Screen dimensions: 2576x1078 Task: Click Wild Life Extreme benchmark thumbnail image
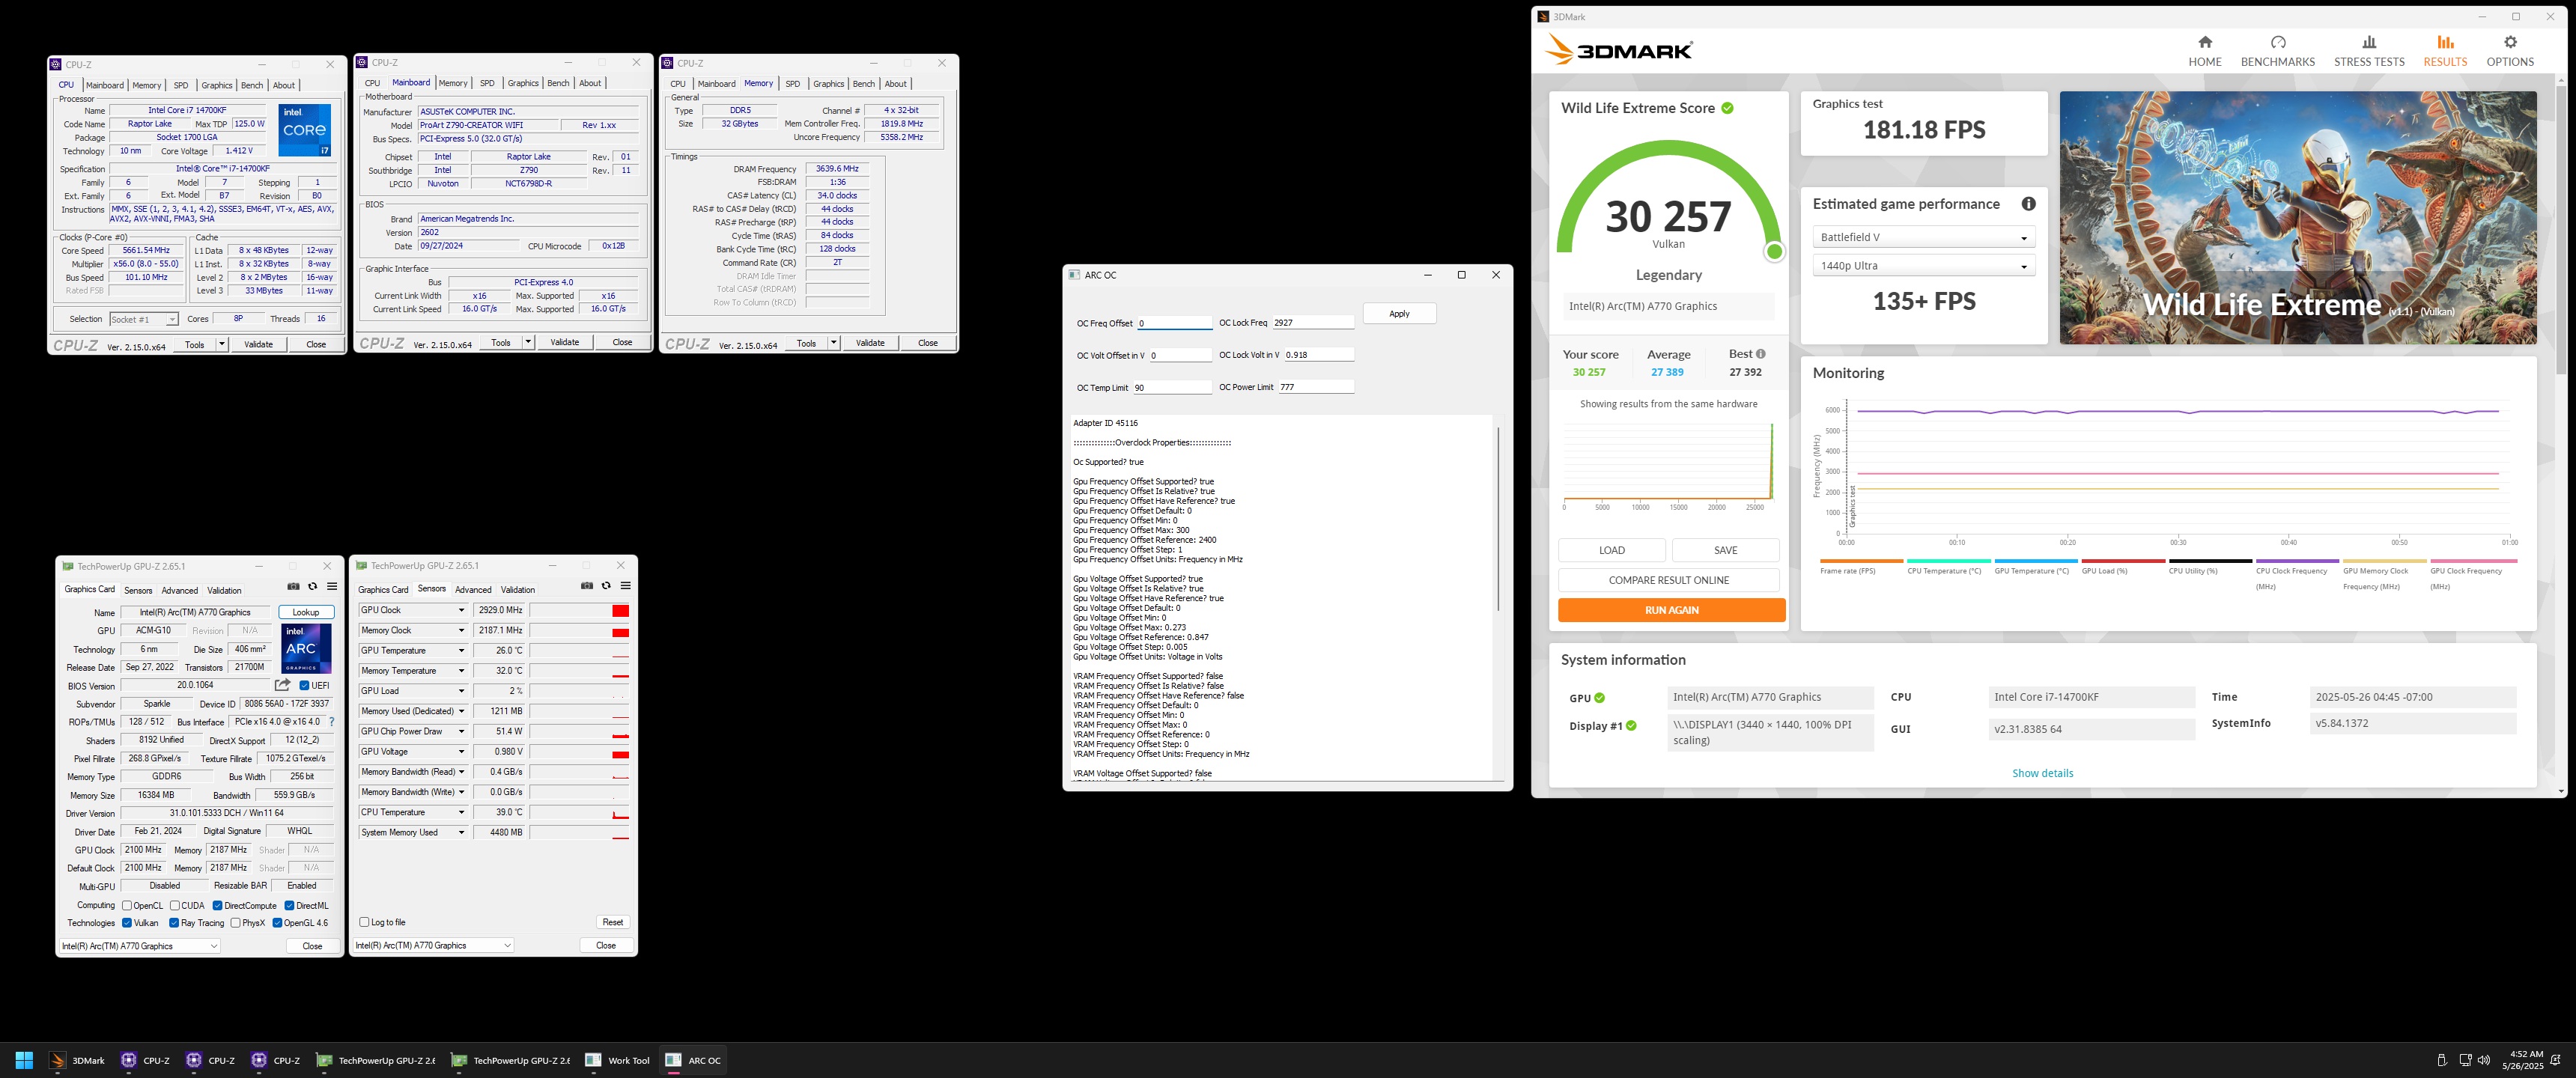2297,218
